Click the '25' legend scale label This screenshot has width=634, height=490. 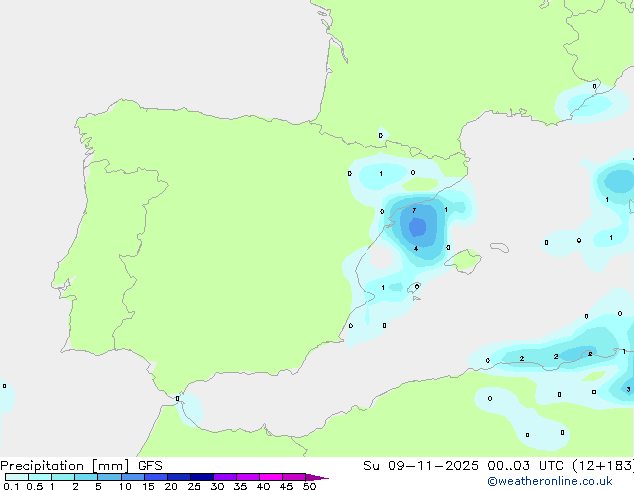[194, 486]
